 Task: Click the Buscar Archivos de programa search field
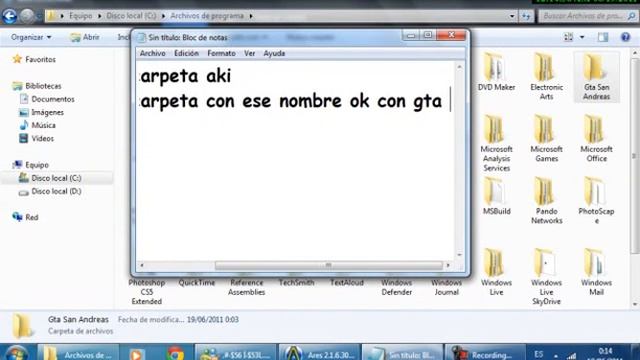(x=587, y=16)
